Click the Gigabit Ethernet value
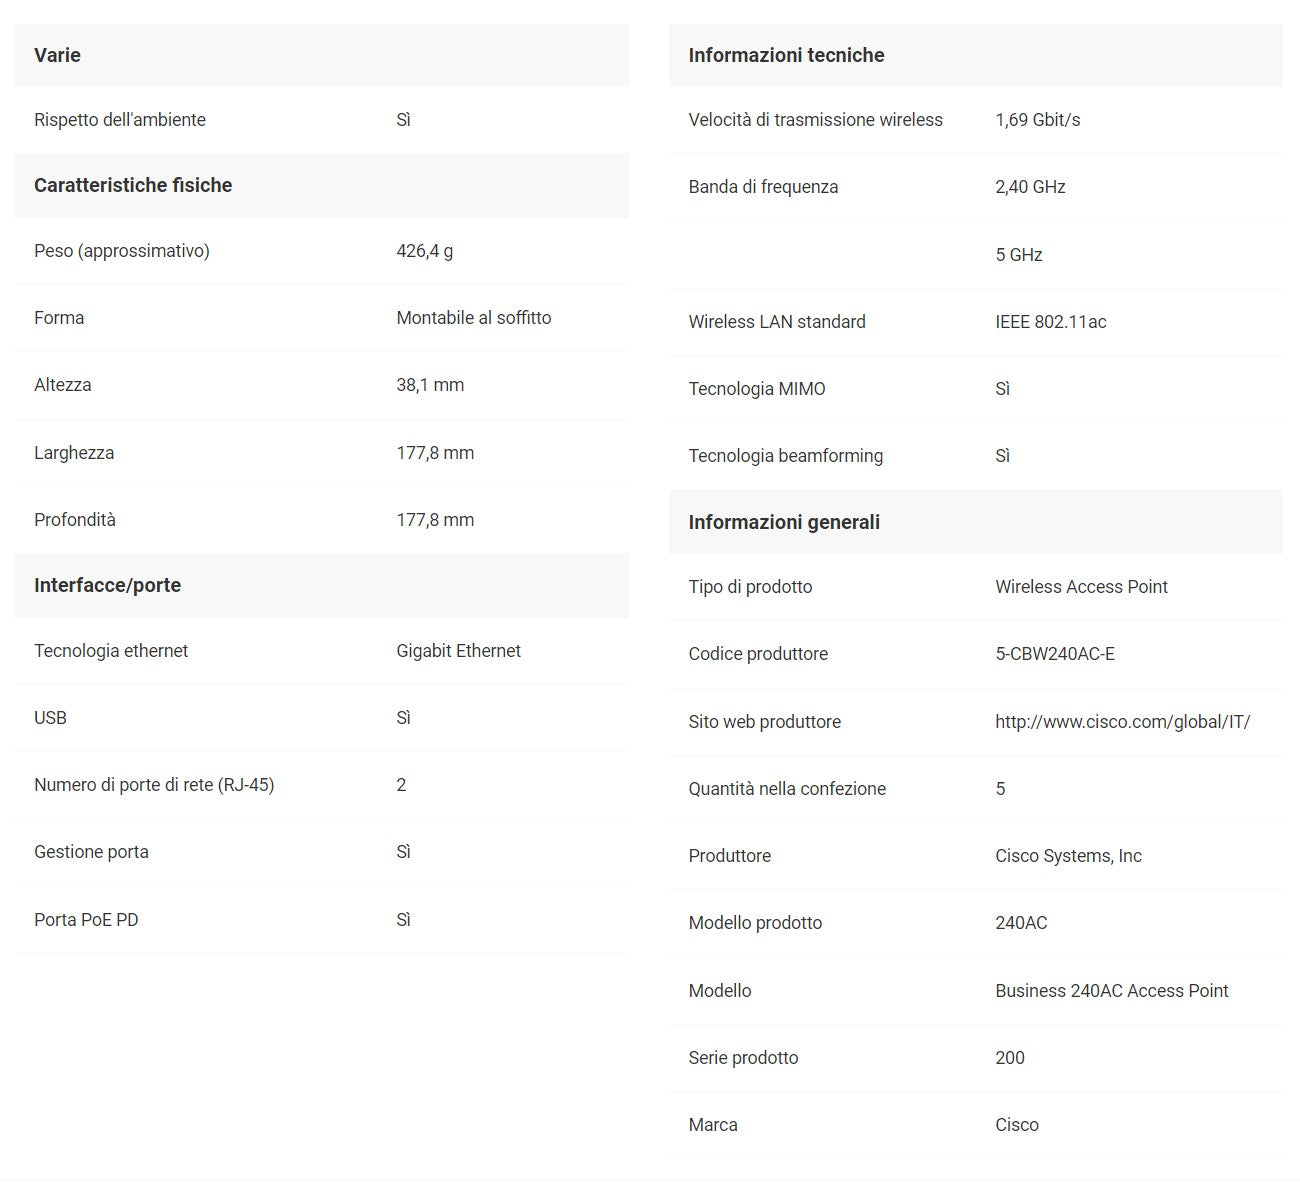Image resolution: width=1300 pixels, height=1192 pixels. tap(458, 651)
